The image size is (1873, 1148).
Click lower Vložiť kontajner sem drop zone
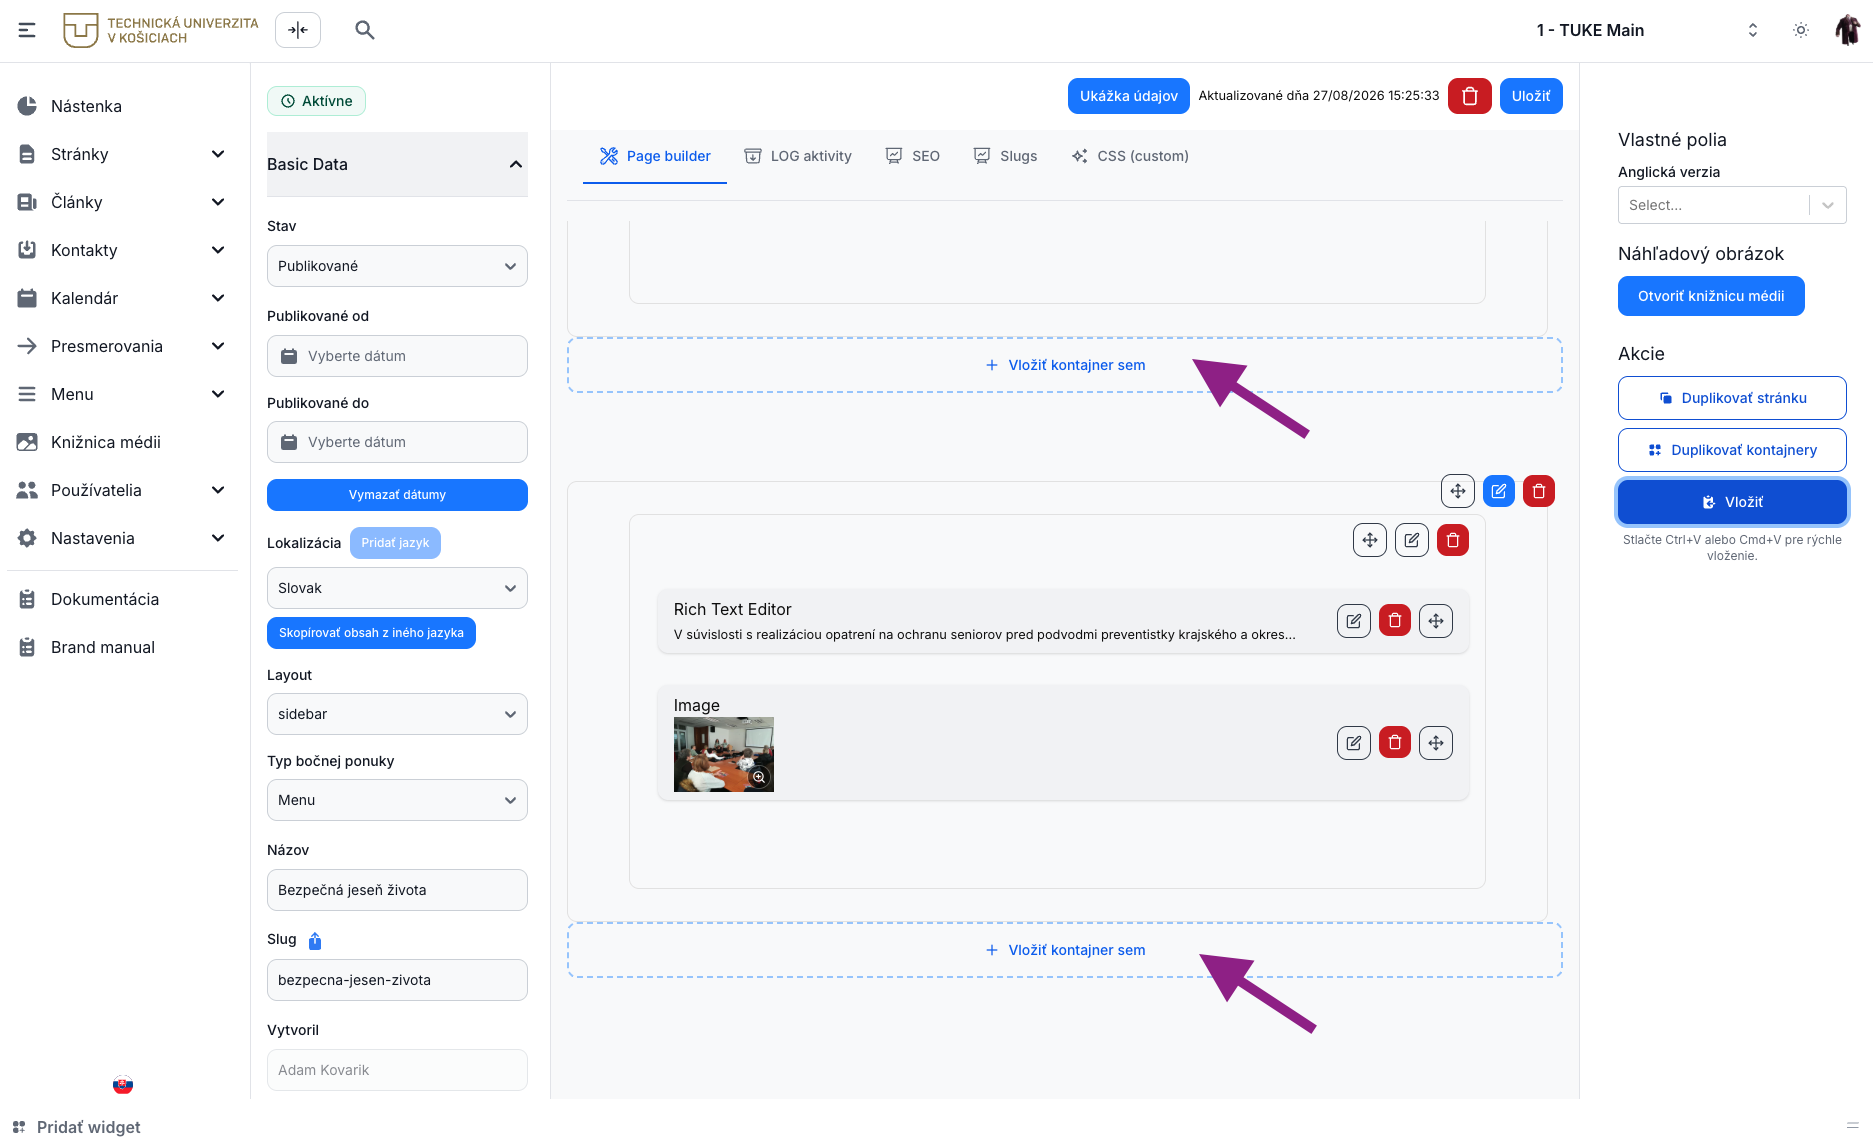pos(1065,950)
